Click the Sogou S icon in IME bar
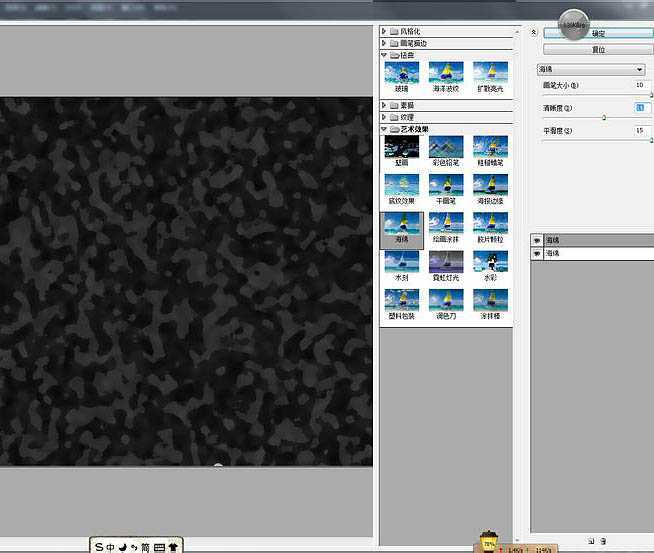 pos(99,546)
